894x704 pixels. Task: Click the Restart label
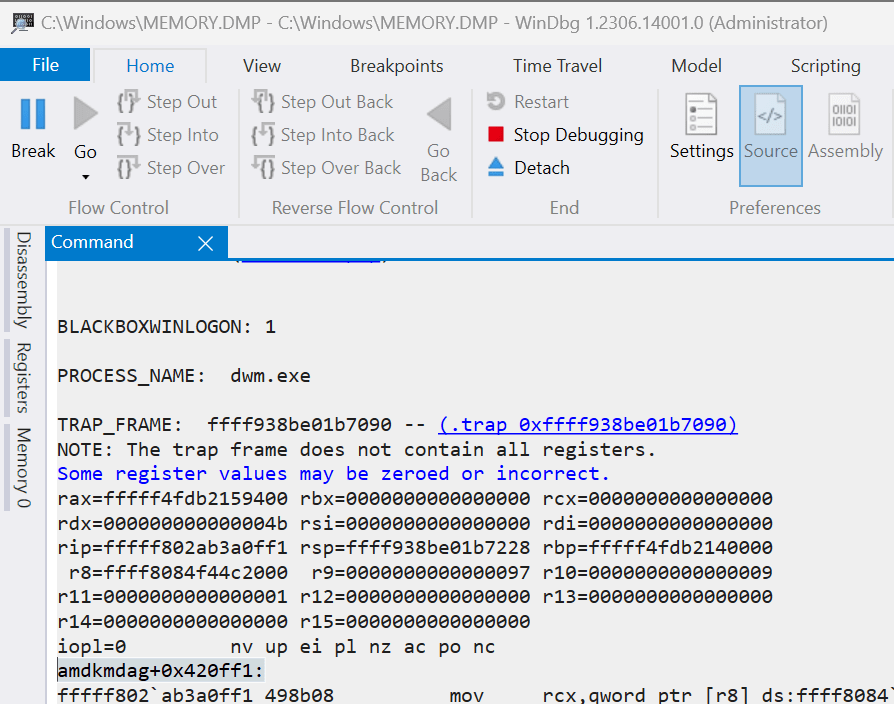[541, 101]
